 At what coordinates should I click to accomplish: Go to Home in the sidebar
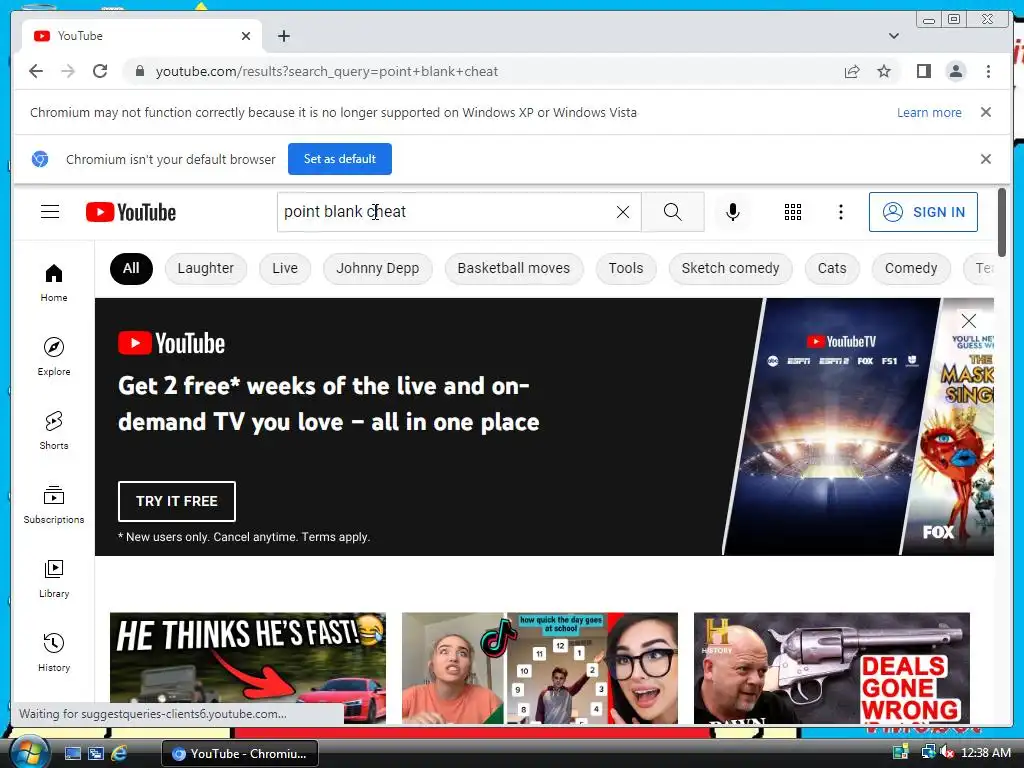54,283
